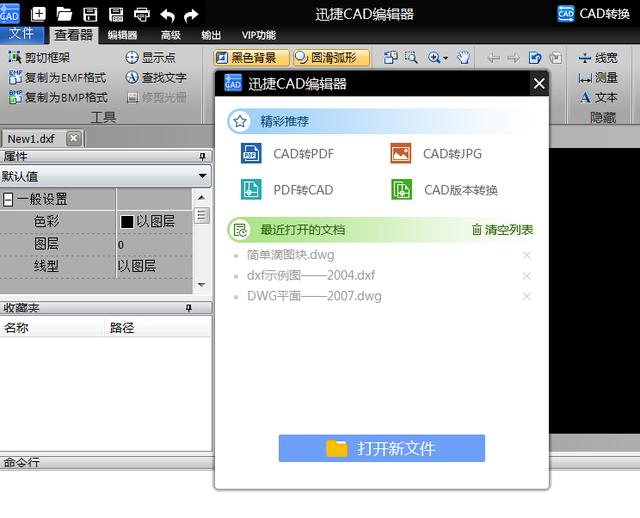Click the 打开新文件 button

(382, 448)
